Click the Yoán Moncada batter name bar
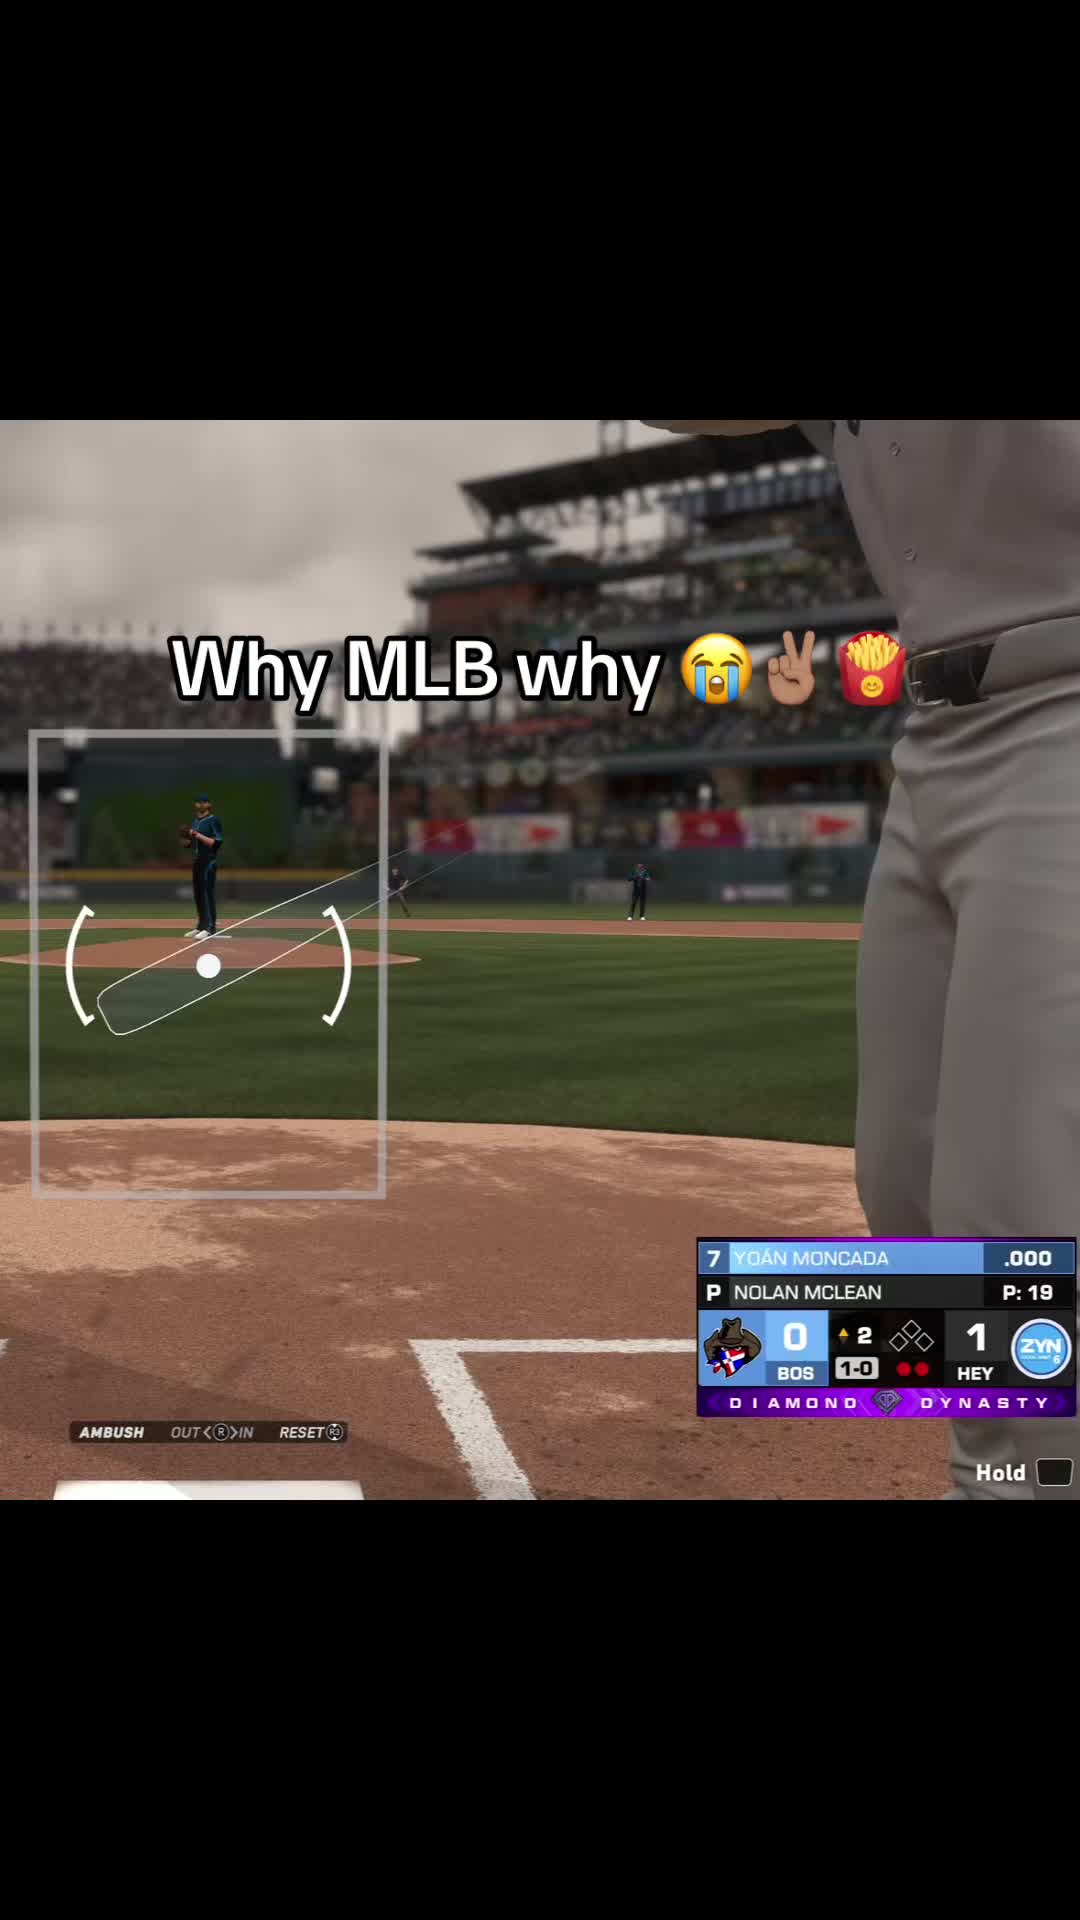1080x1920 pixels. (x=886, y=1258)
